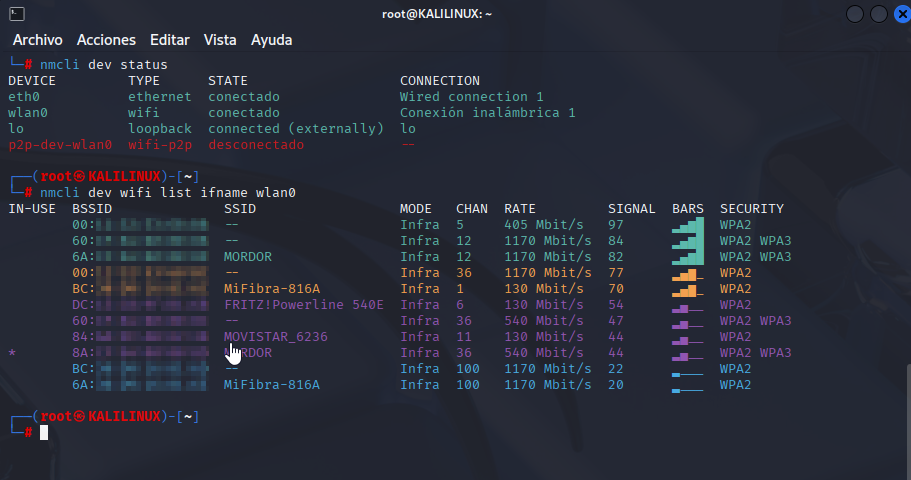This screenshot has width=911, height=480.
Task: Click the SECURITY column header
Action: [751, 209]
